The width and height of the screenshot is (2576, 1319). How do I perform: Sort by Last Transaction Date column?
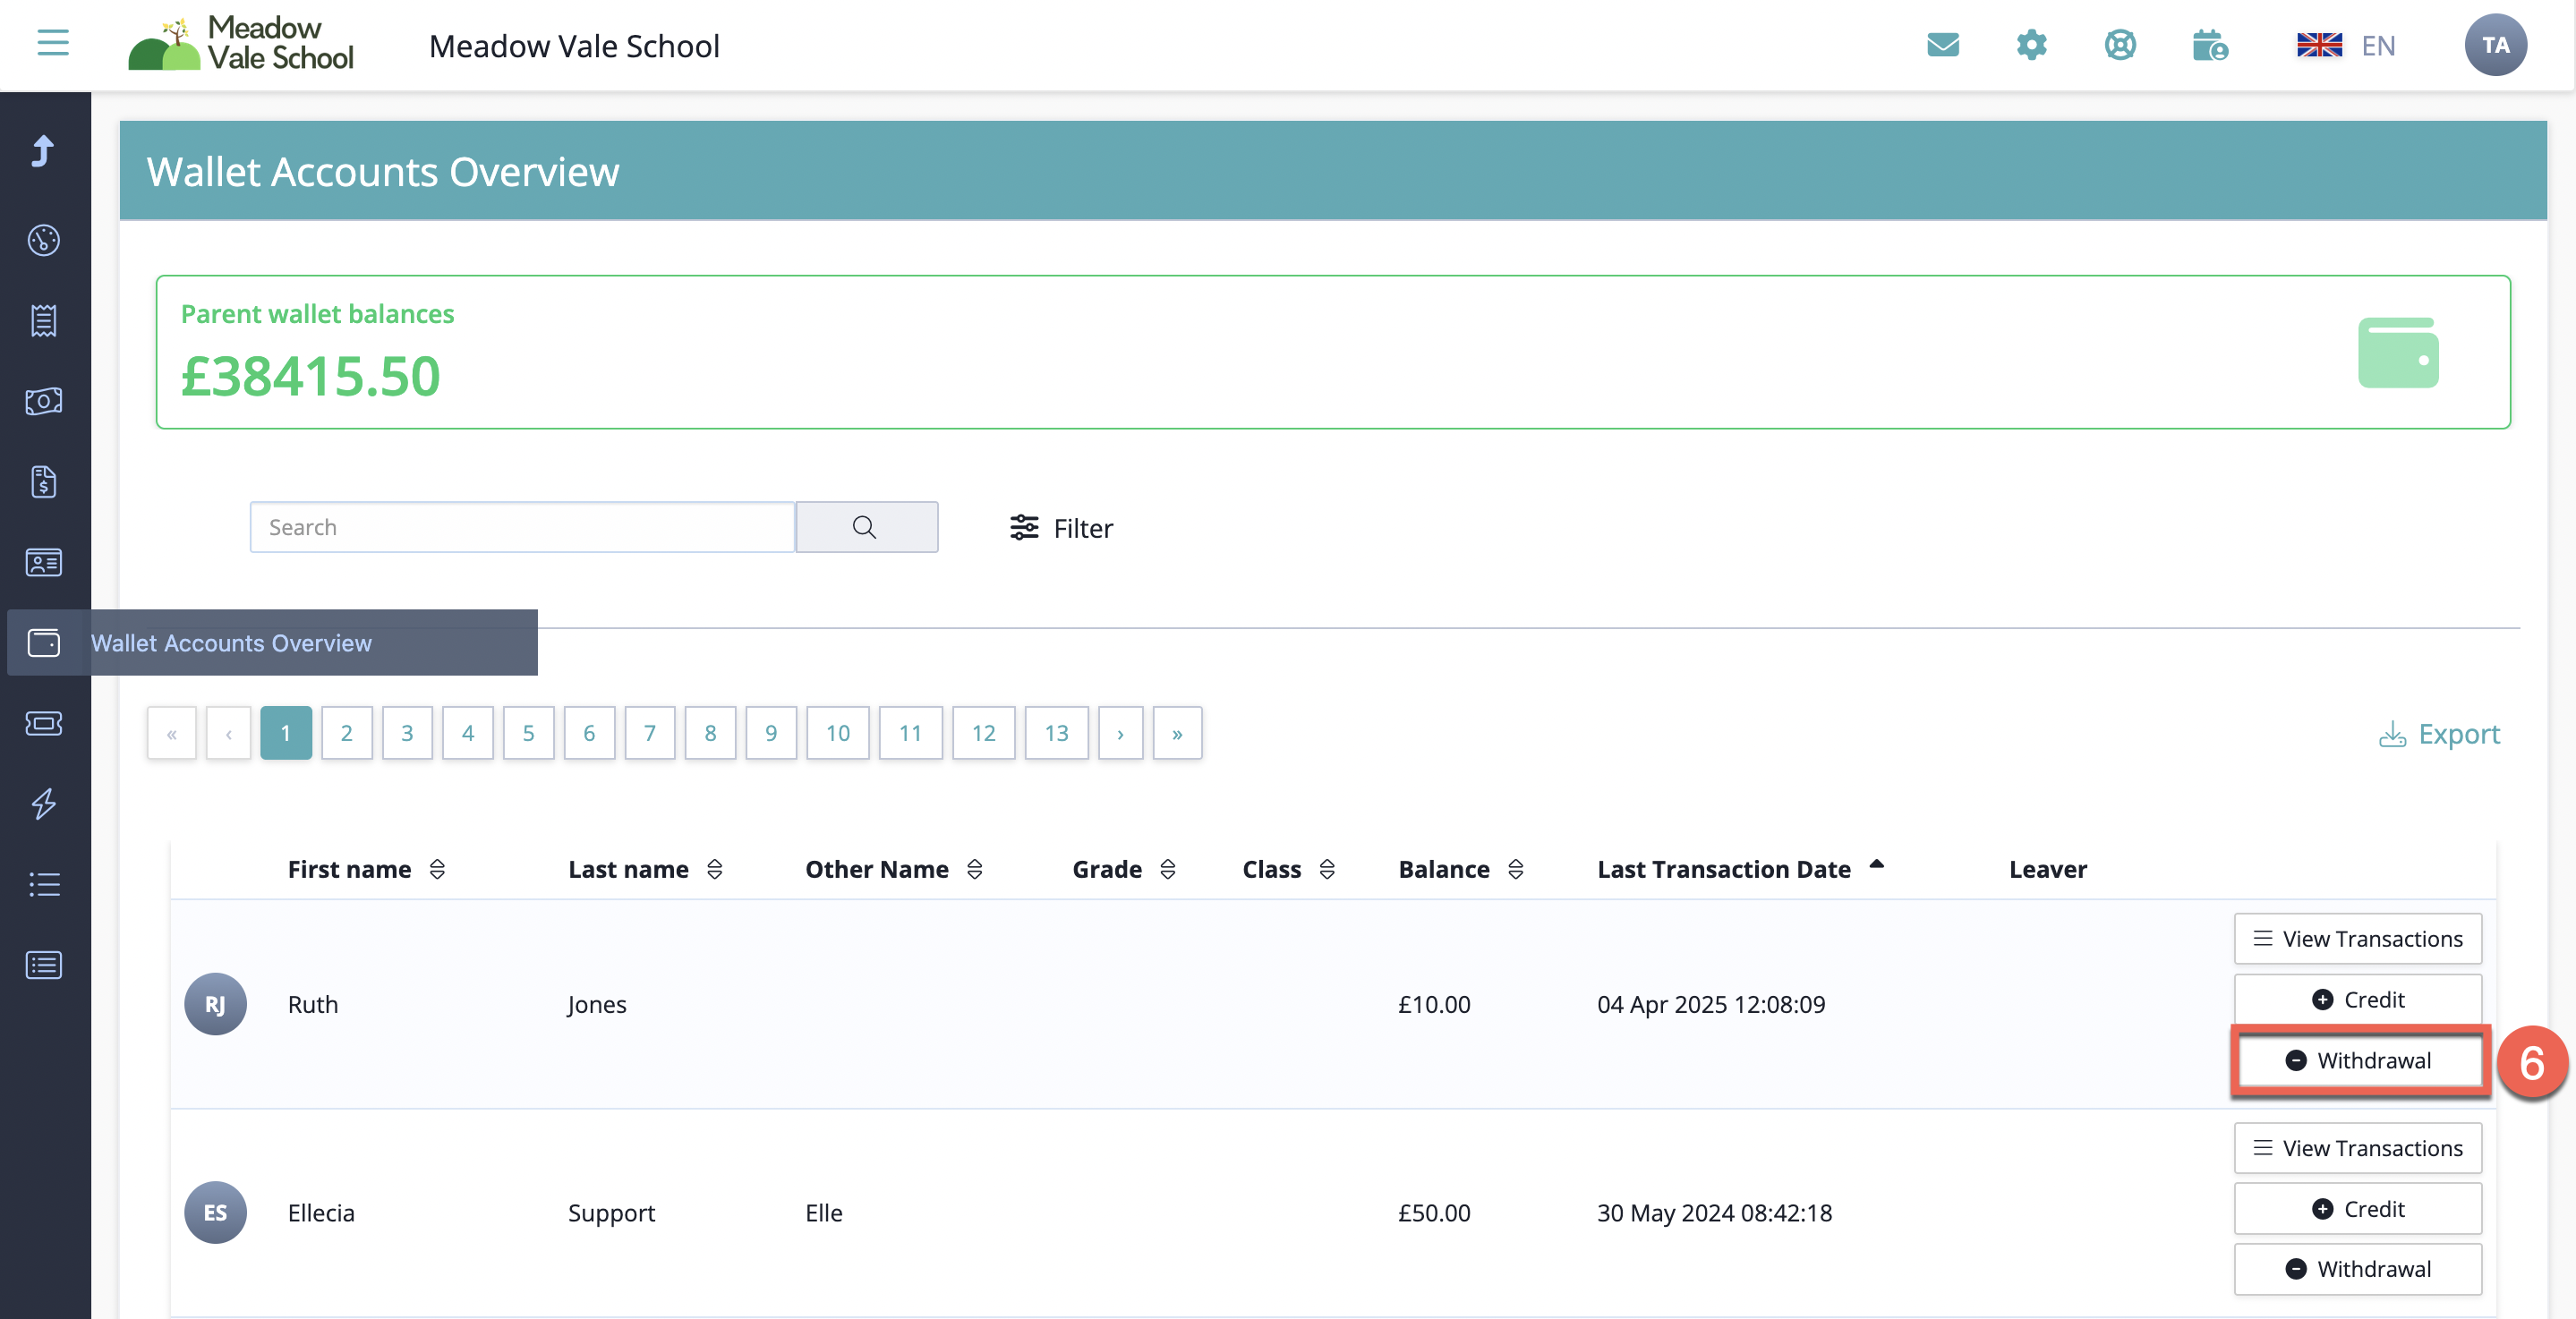[1876, 864]
